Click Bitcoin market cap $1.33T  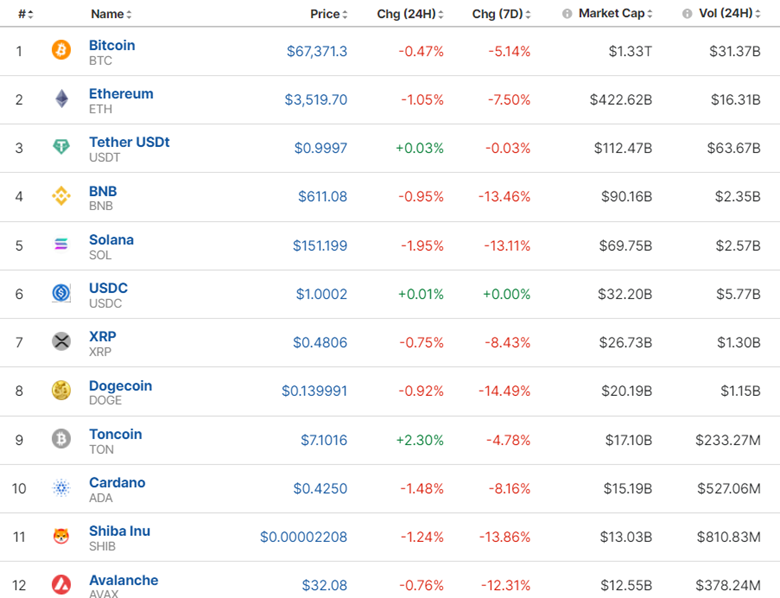coord(630,51)
